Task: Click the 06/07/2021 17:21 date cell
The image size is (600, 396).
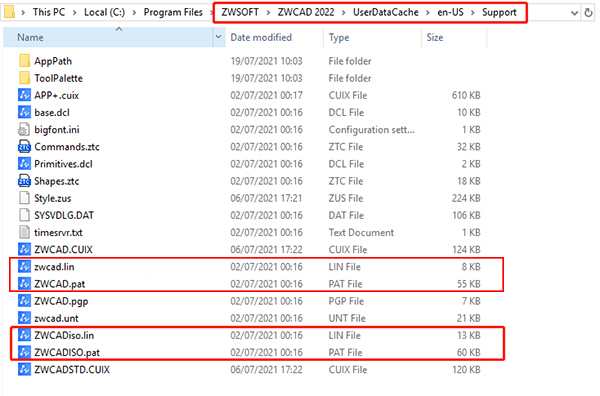Action: (x=266, y=198)
